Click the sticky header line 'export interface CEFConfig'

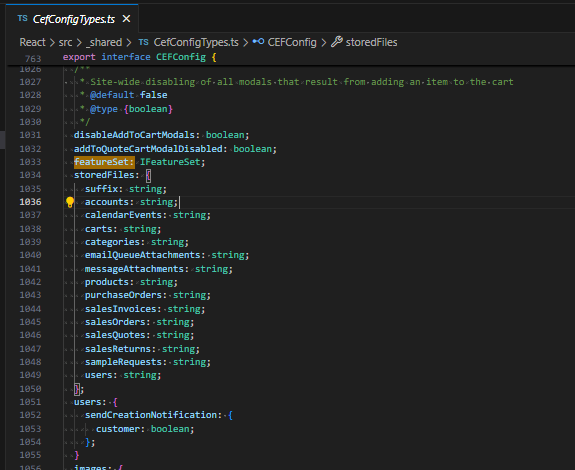coord(139,57)
